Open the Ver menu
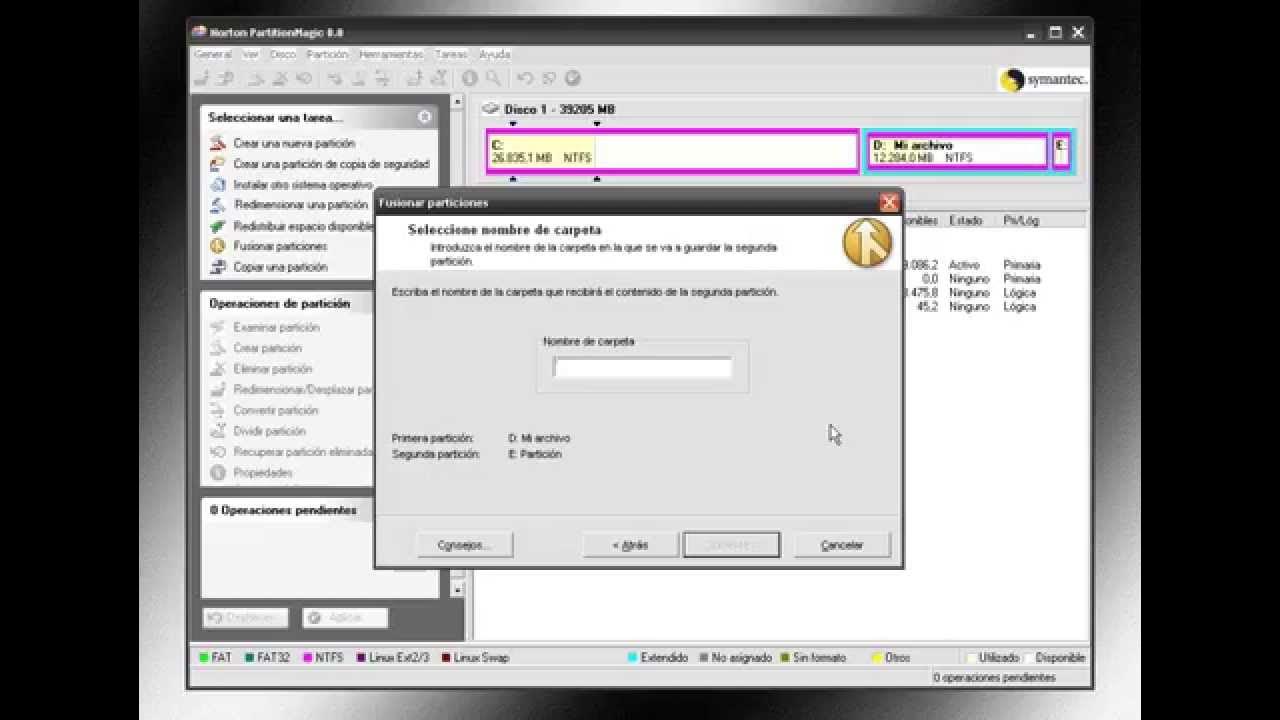This screenshot has height=720, width=1280. tap(250, 54)
